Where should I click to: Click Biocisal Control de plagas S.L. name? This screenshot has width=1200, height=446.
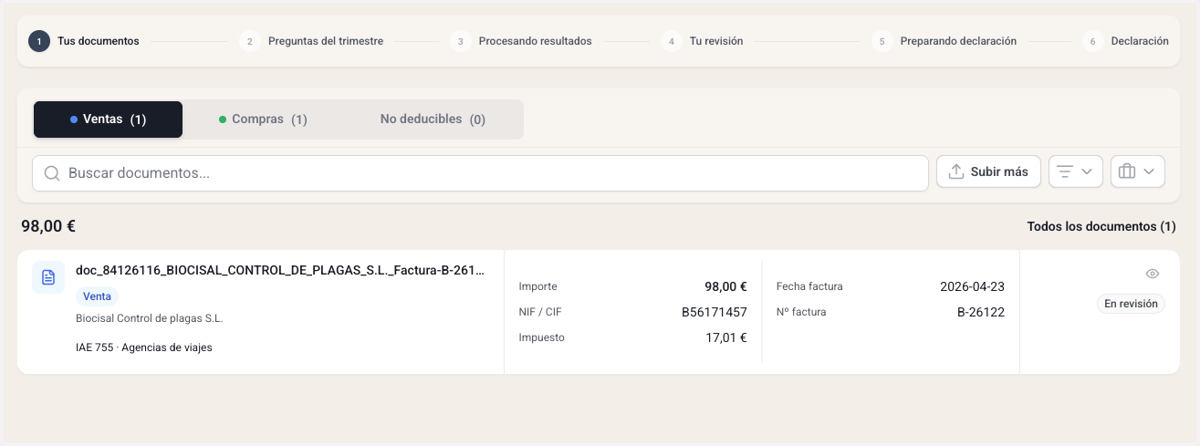coord(149,319)
